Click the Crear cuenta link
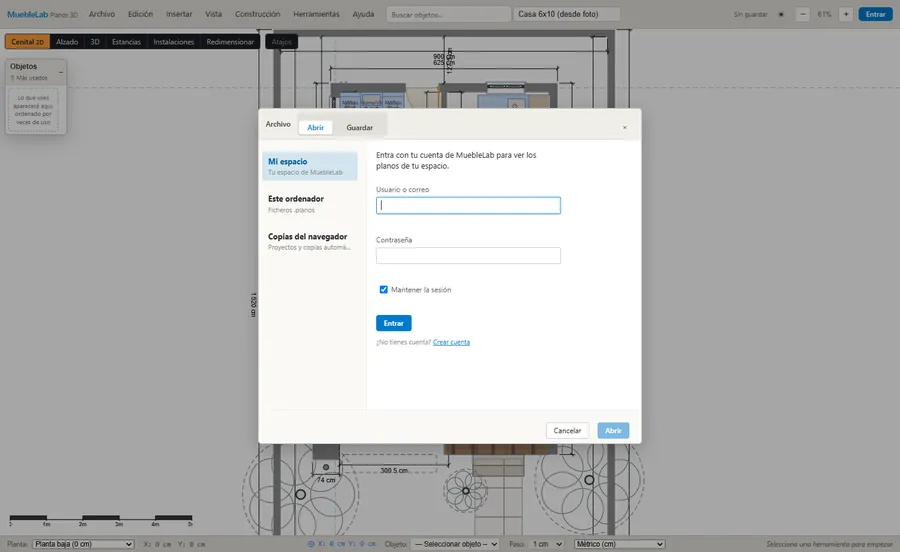The image size is (900, 552). [x=451, y=342]
